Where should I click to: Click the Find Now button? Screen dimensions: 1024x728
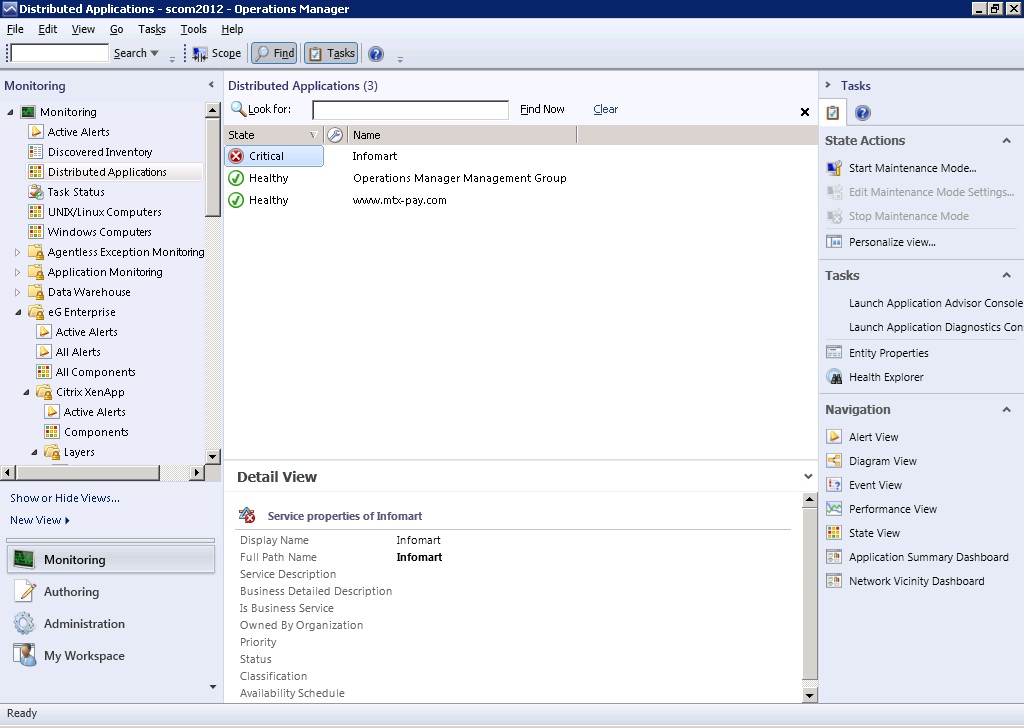click(542, 110)
